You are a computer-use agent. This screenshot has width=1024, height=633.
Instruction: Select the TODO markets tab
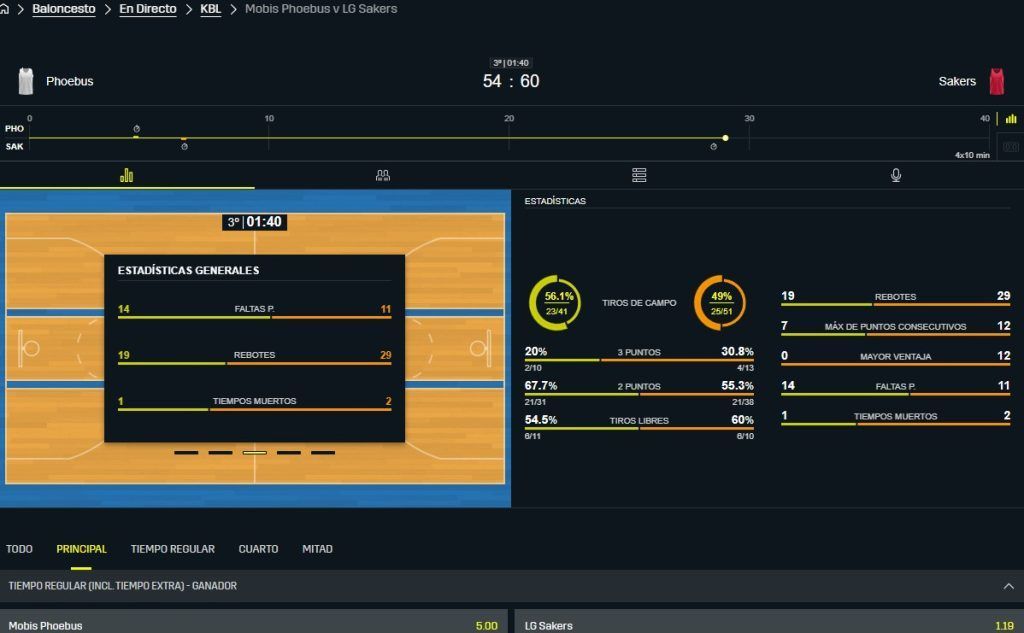[19, 549]
